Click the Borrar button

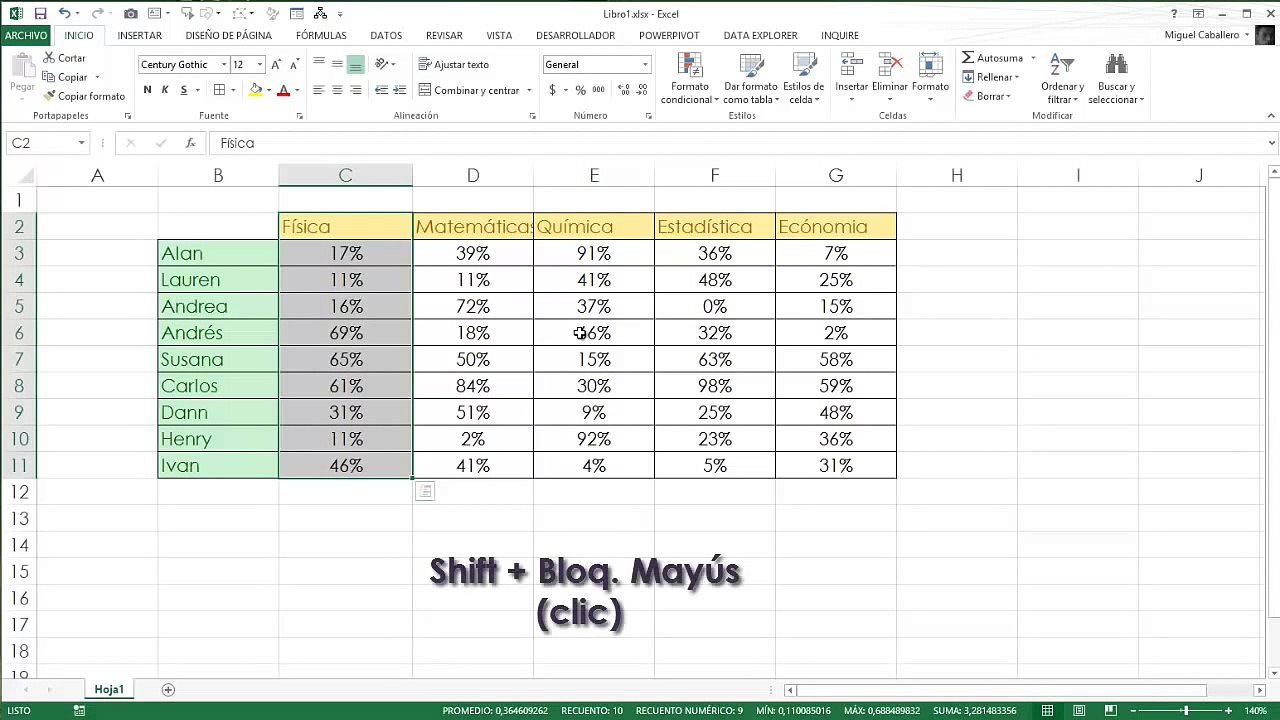[x=986, y=96]
